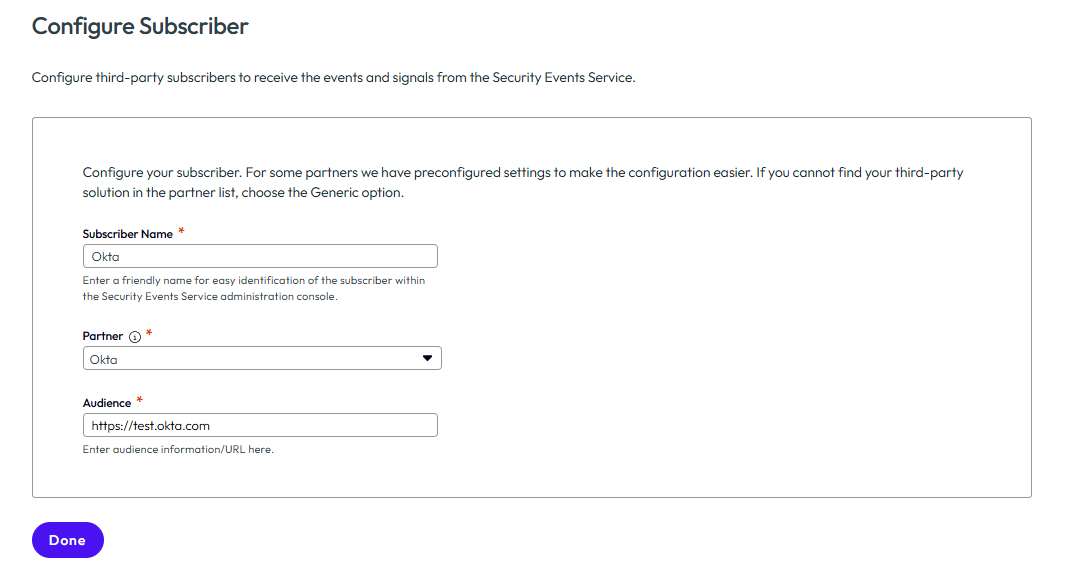Click the Configure Subscriber heading
Image resolution: width=1067 pixels, height=571 pixels.
point(140,26)
